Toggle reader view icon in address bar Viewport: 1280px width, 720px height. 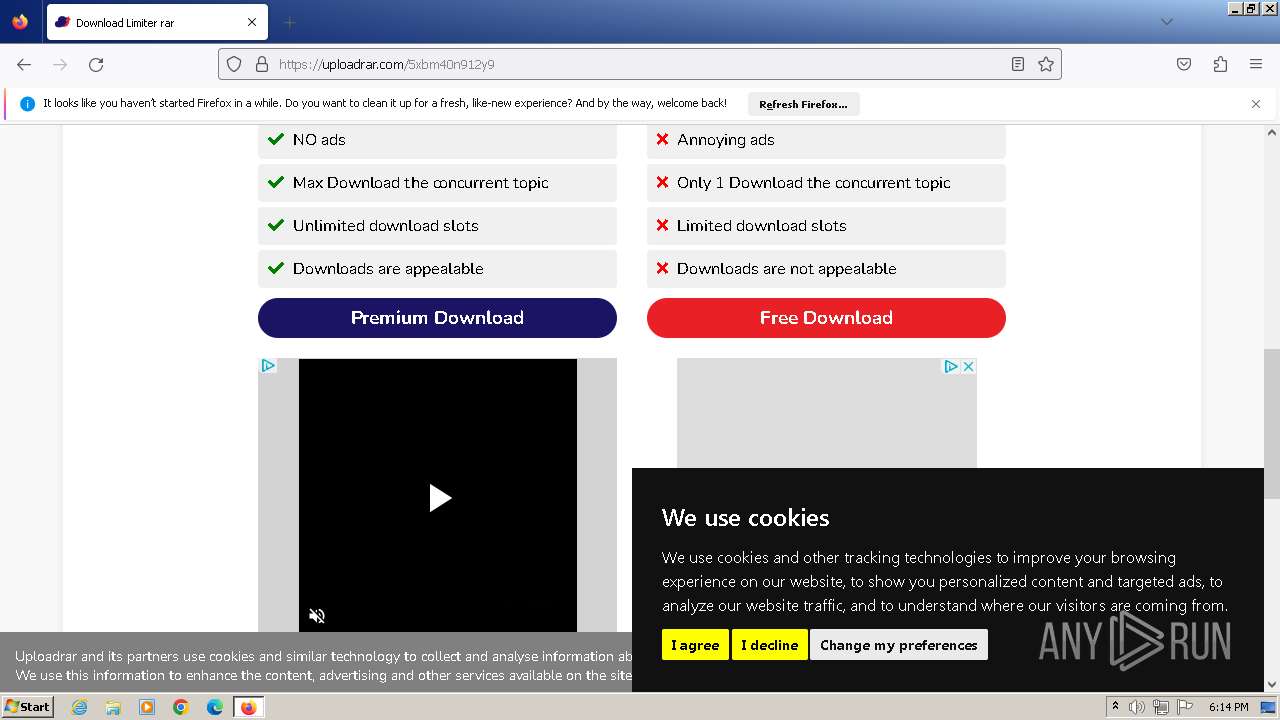[1018, 64]
